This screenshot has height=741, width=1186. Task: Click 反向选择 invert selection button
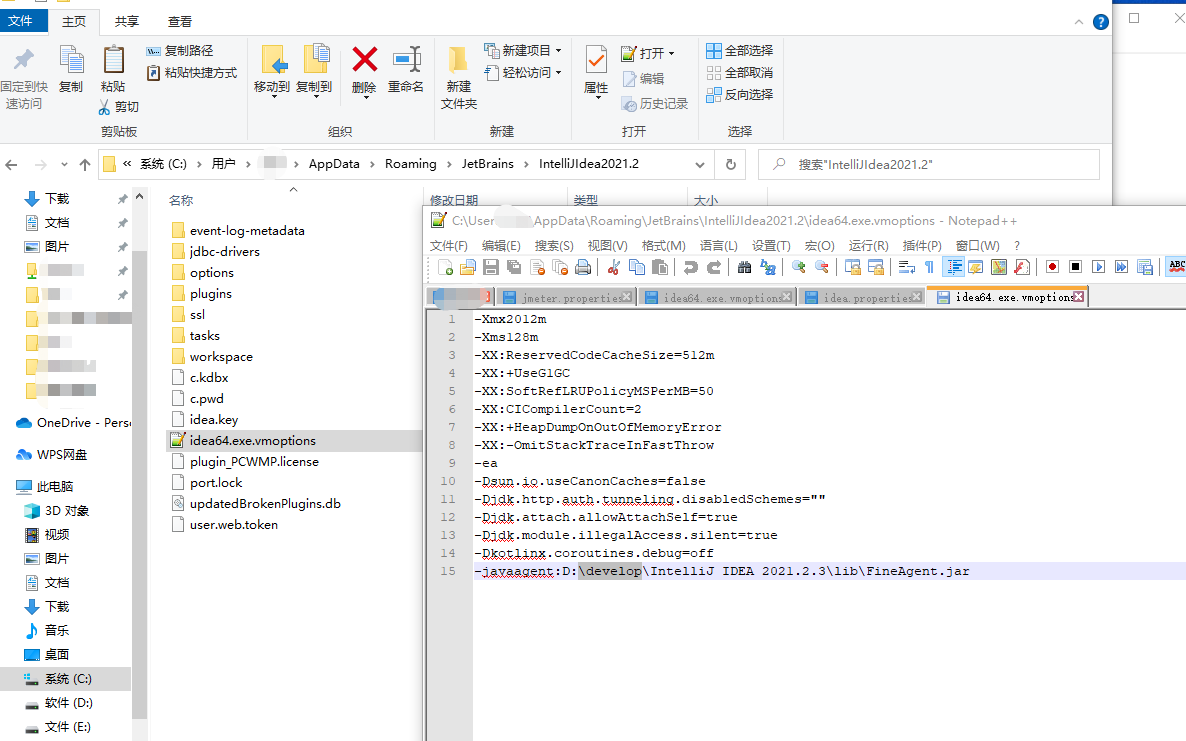click(739, 95)
